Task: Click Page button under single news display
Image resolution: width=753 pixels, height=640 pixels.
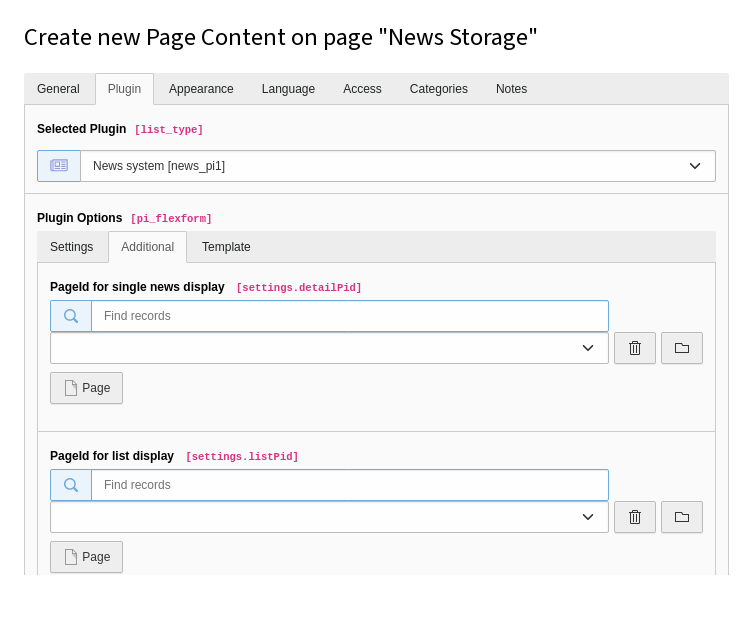Action: [86, 388]
